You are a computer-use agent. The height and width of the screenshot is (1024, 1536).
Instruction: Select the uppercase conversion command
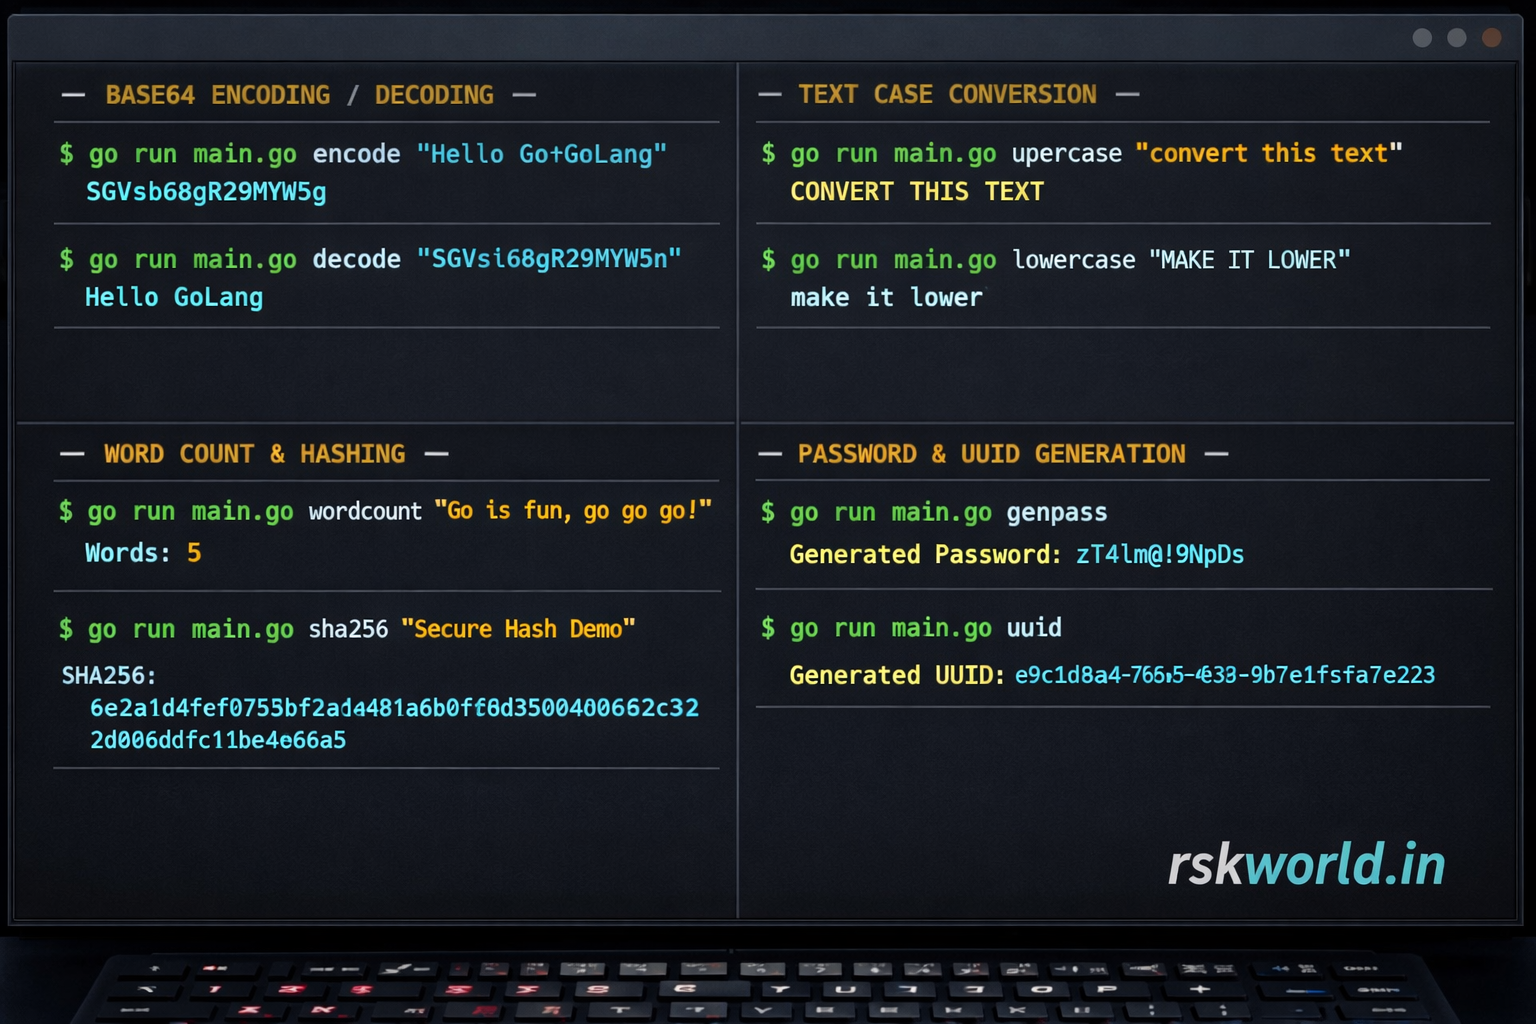[x=1083, y=152]
